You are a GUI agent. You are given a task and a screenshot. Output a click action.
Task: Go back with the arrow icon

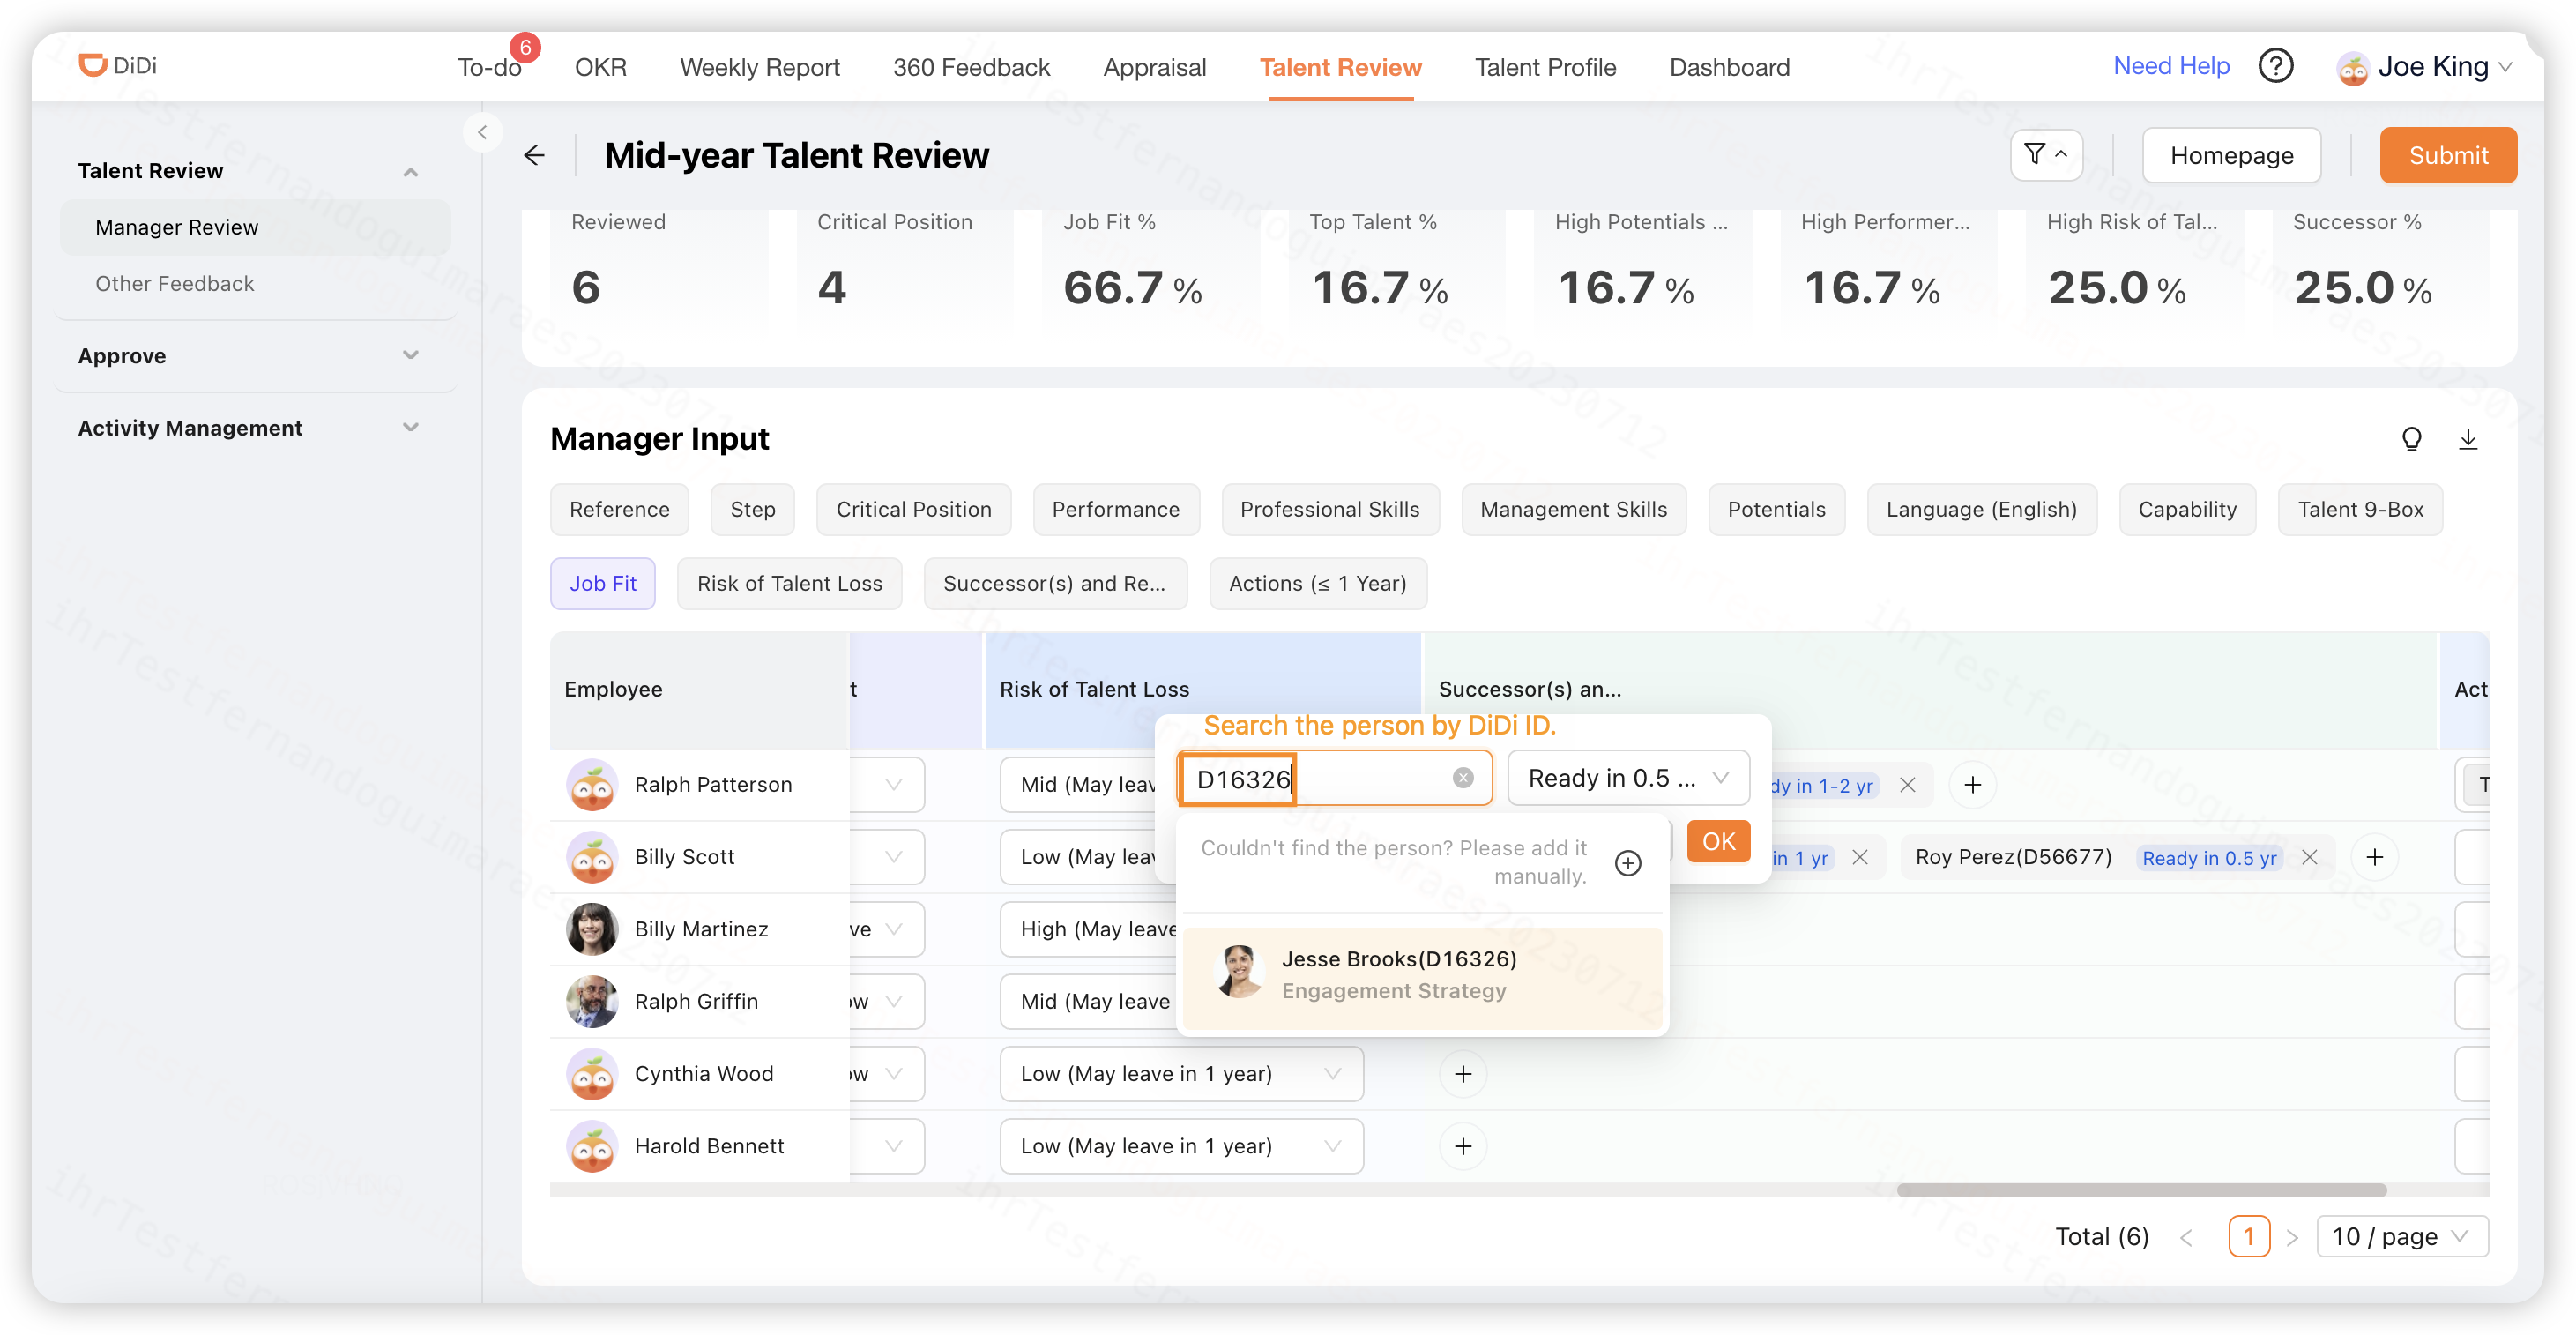tap(534, 155)
